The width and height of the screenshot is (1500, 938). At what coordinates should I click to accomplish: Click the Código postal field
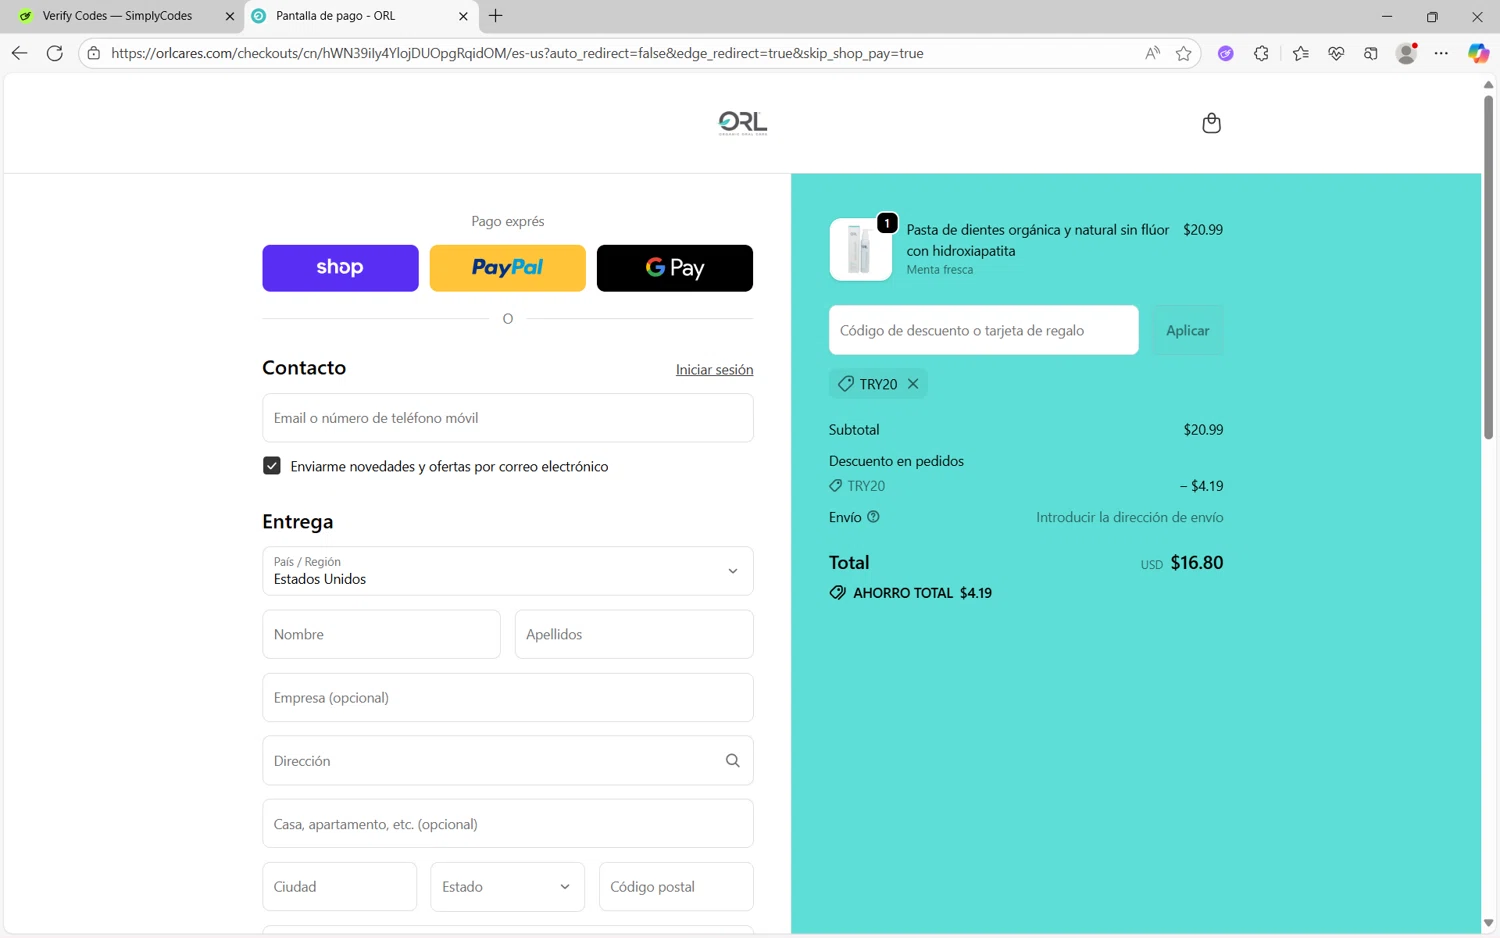click(676, 887)
